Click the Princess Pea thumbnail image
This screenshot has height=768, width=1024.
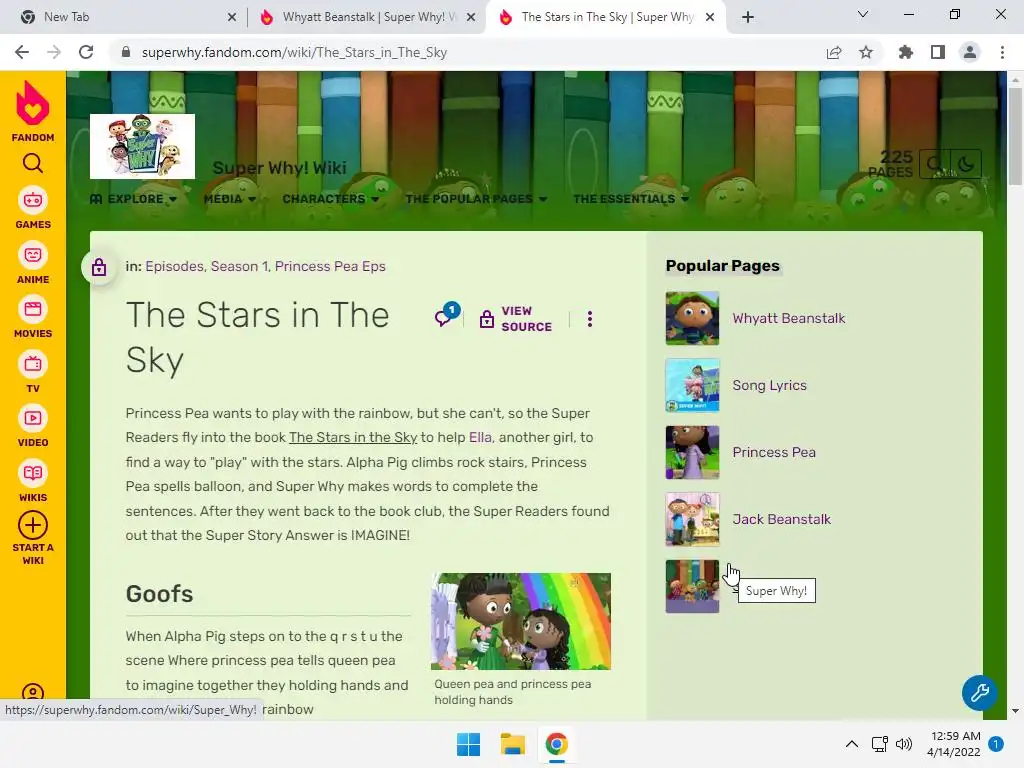tap(692, 452)
